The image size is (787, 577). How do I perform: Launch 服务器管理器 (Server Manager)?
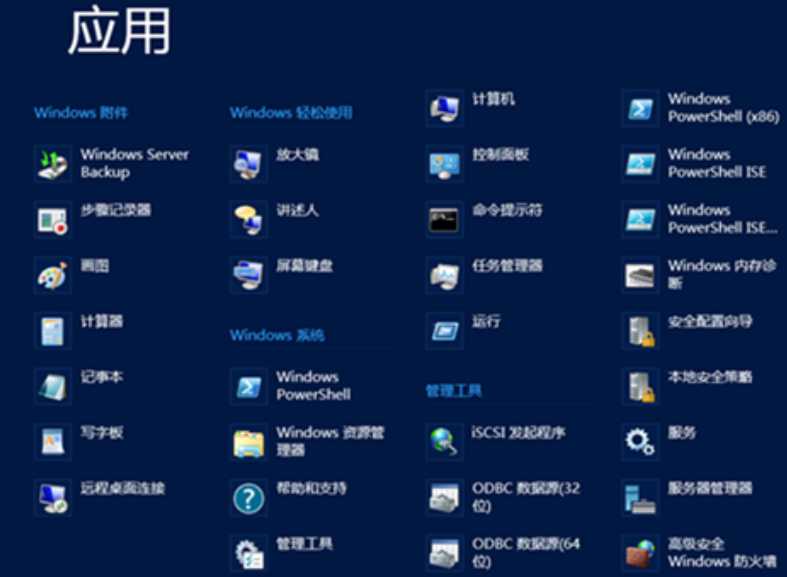point(688,498)
